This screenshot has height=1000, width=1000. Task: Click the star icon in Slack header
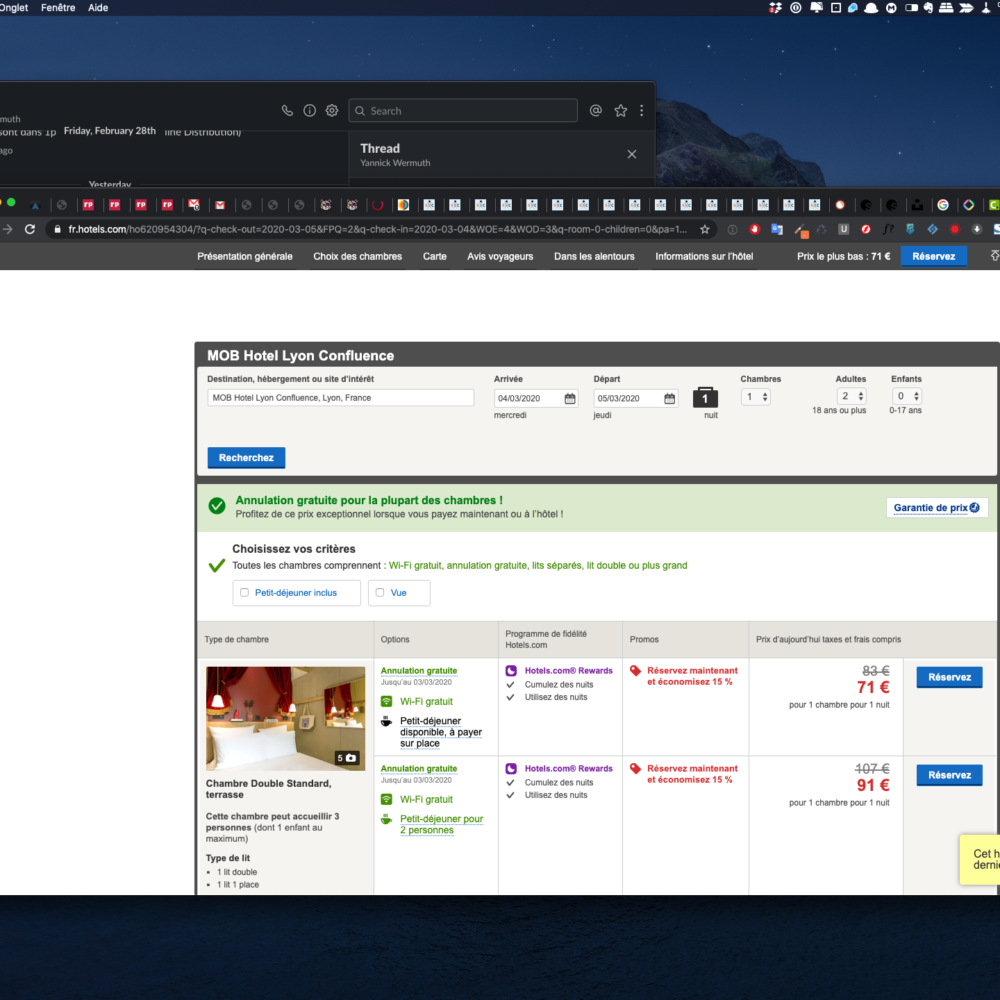(620, 111)
